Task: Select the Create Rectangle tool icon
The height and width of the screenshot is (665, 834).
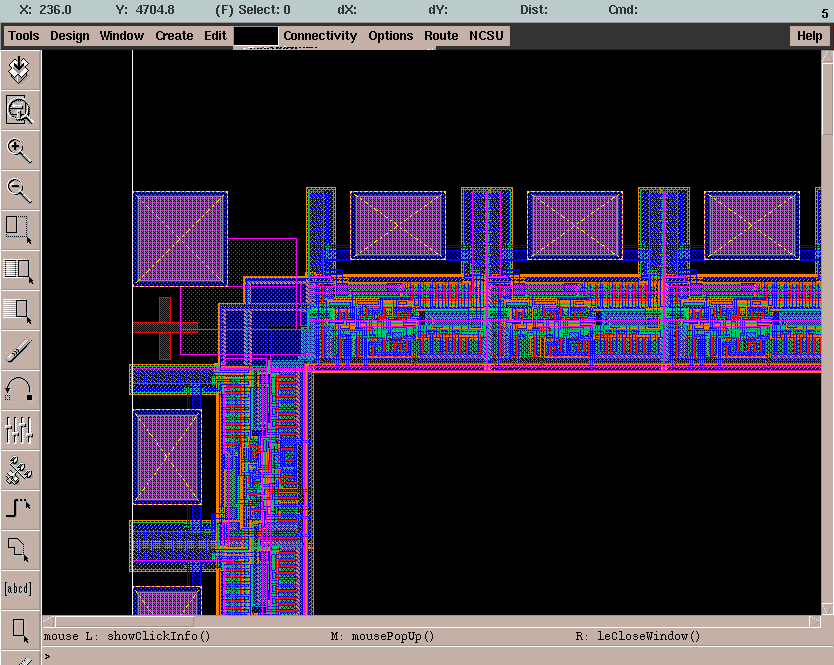Action: click(x=20, y=627)
